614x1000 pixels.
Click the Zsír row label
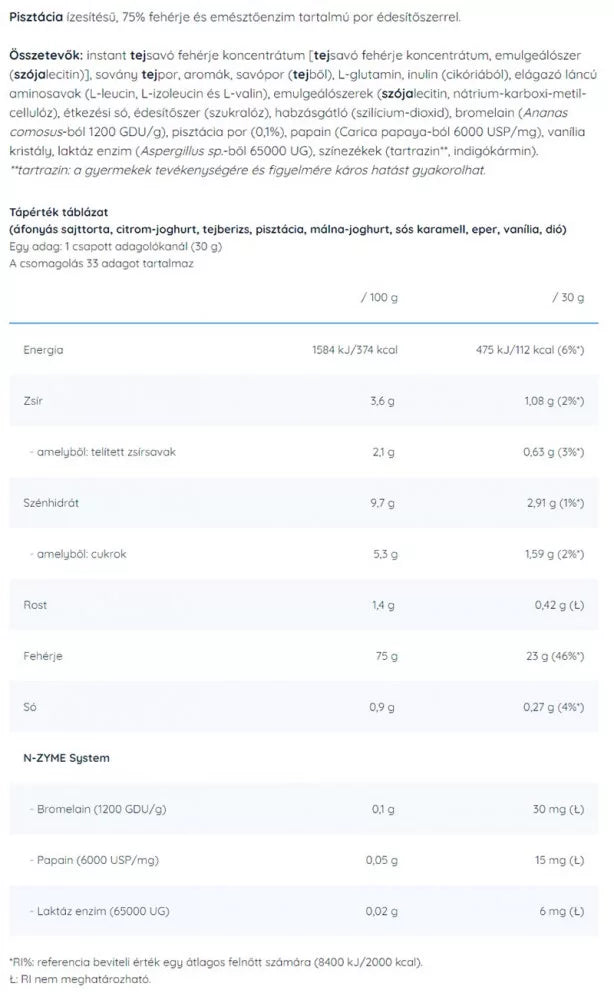(x=33, y=401)
